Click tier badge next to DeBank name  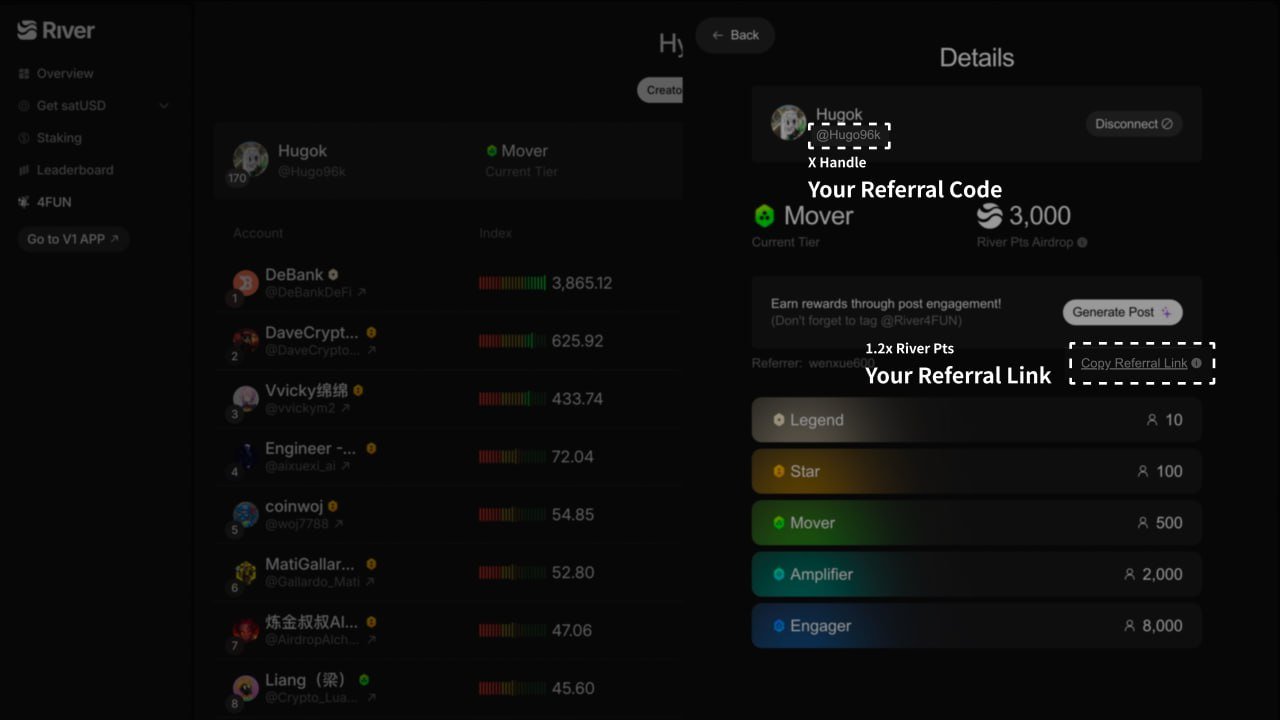[x=333, y=274]
